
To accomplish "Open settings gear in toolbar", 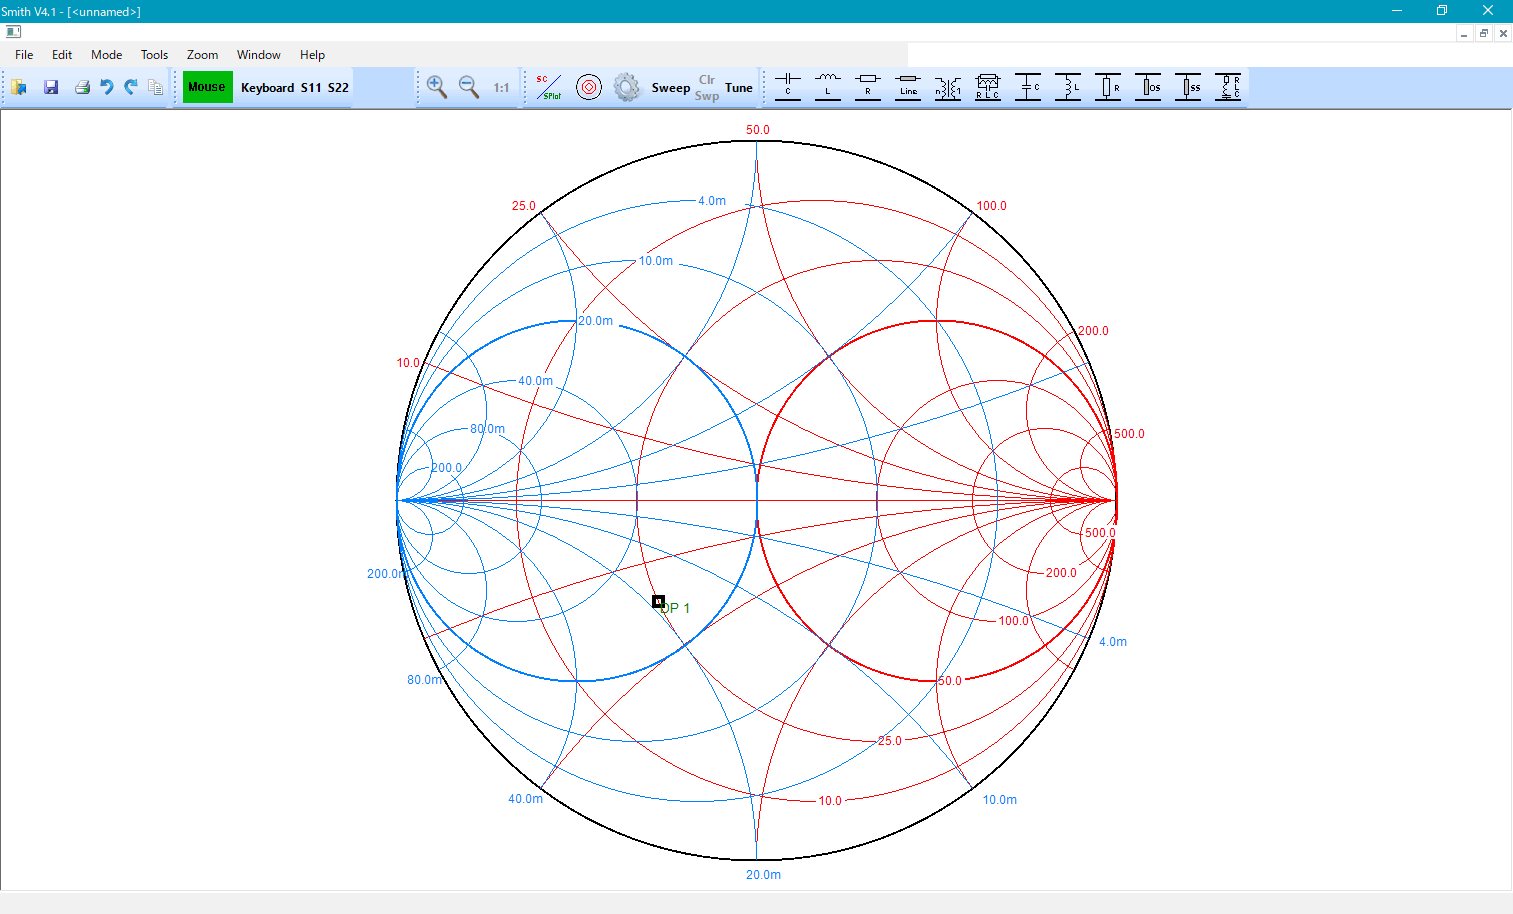I will click(x=627, y=87).
